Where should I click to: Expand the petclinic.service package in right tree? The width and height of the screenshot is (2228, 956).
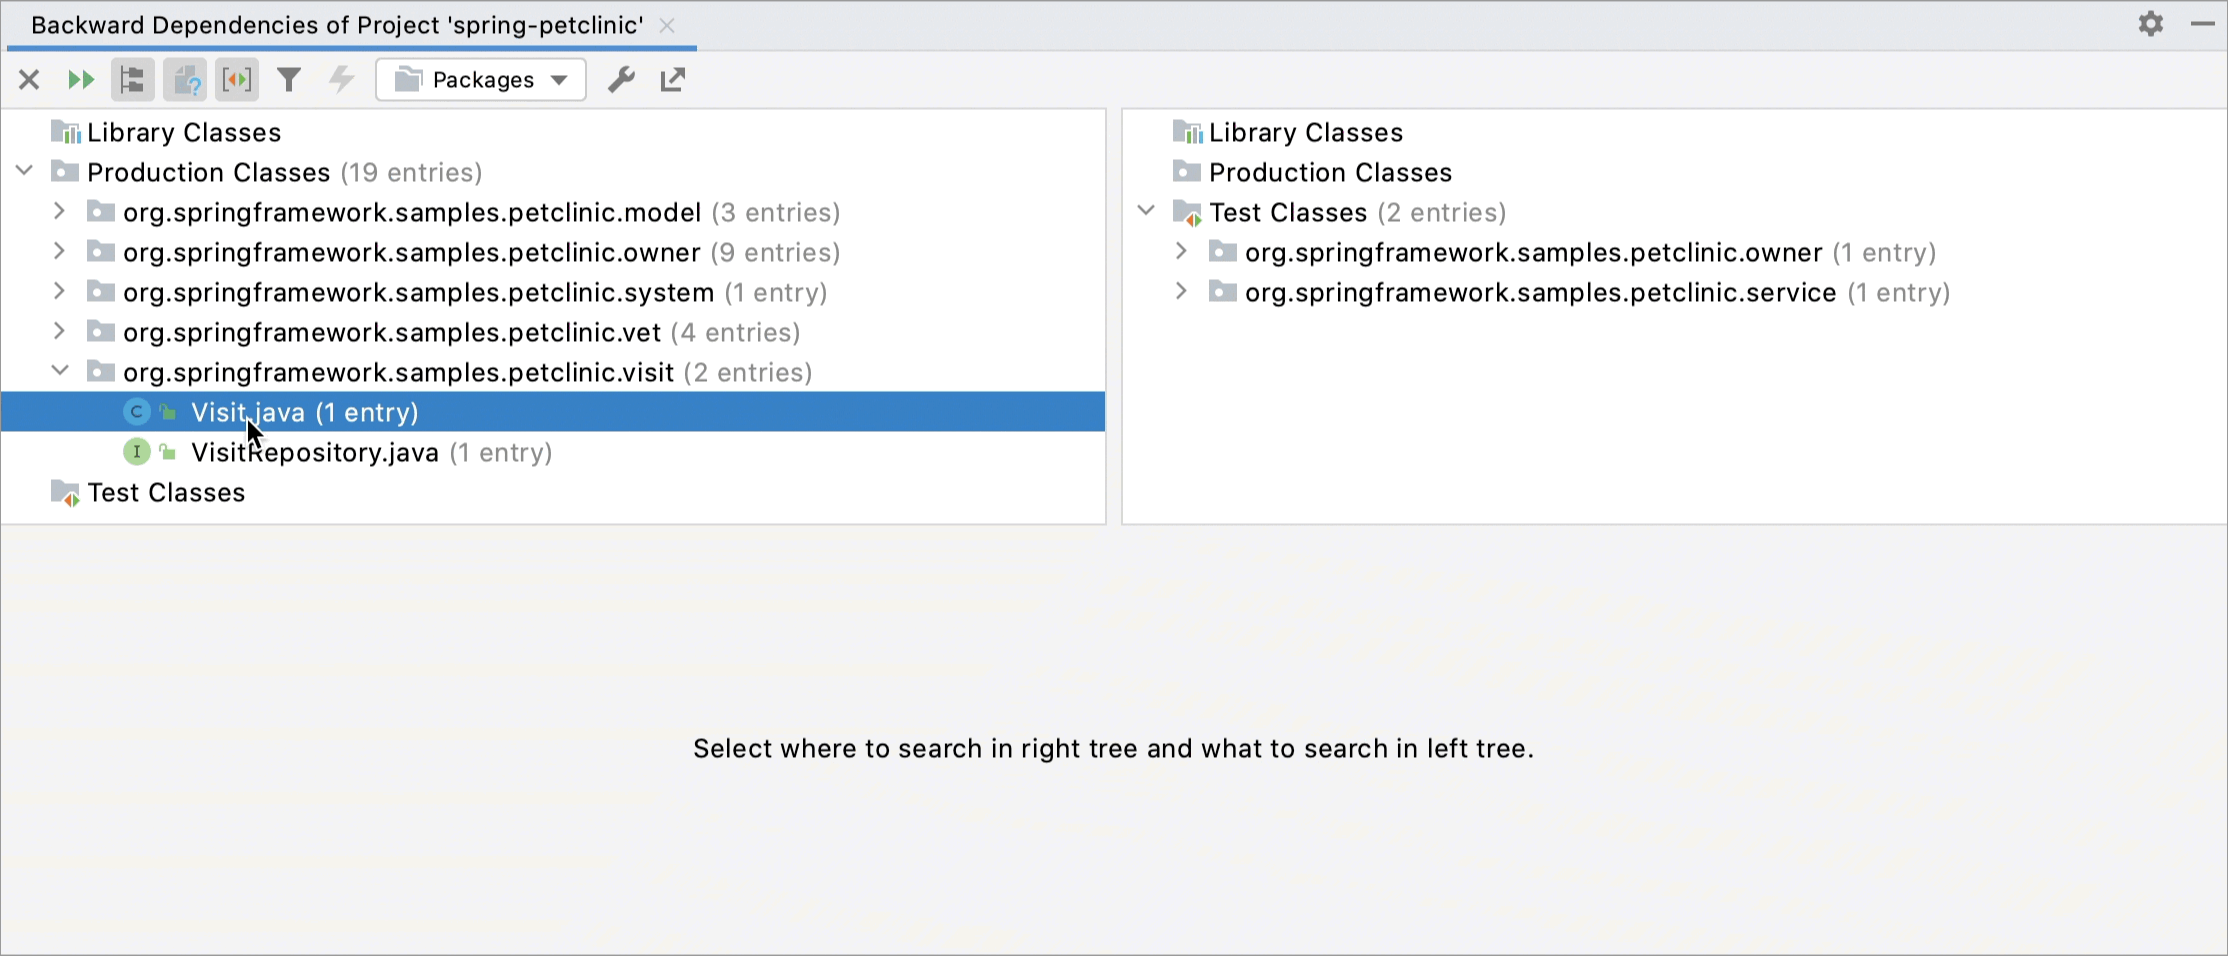click(x=1180, y=291)
